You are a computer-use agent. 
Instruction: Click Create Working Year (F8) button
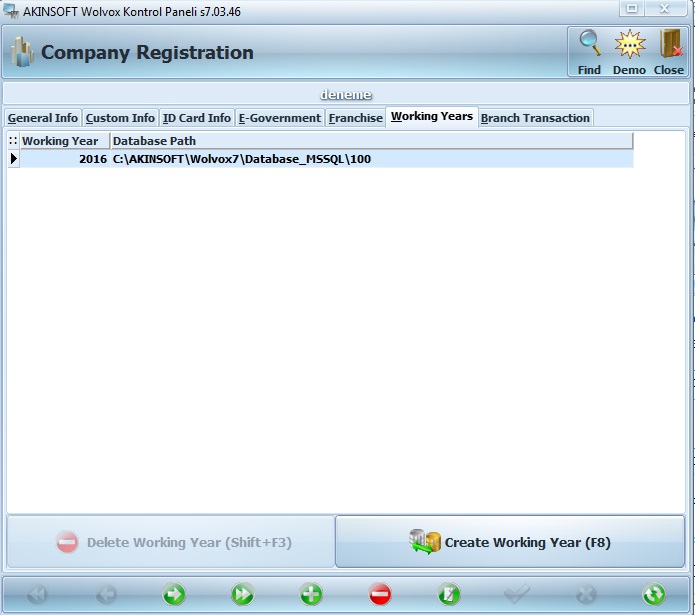510,541
